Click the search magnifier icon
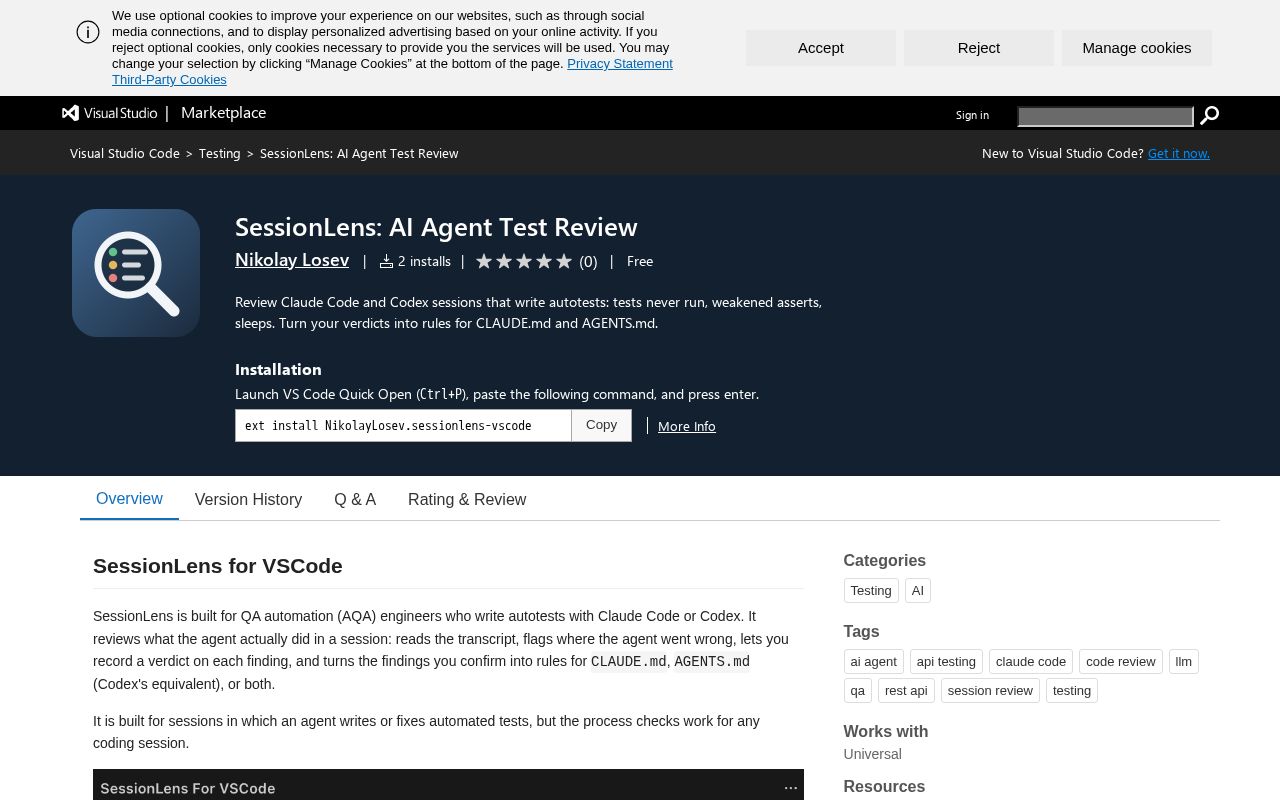 [1209, 115]
